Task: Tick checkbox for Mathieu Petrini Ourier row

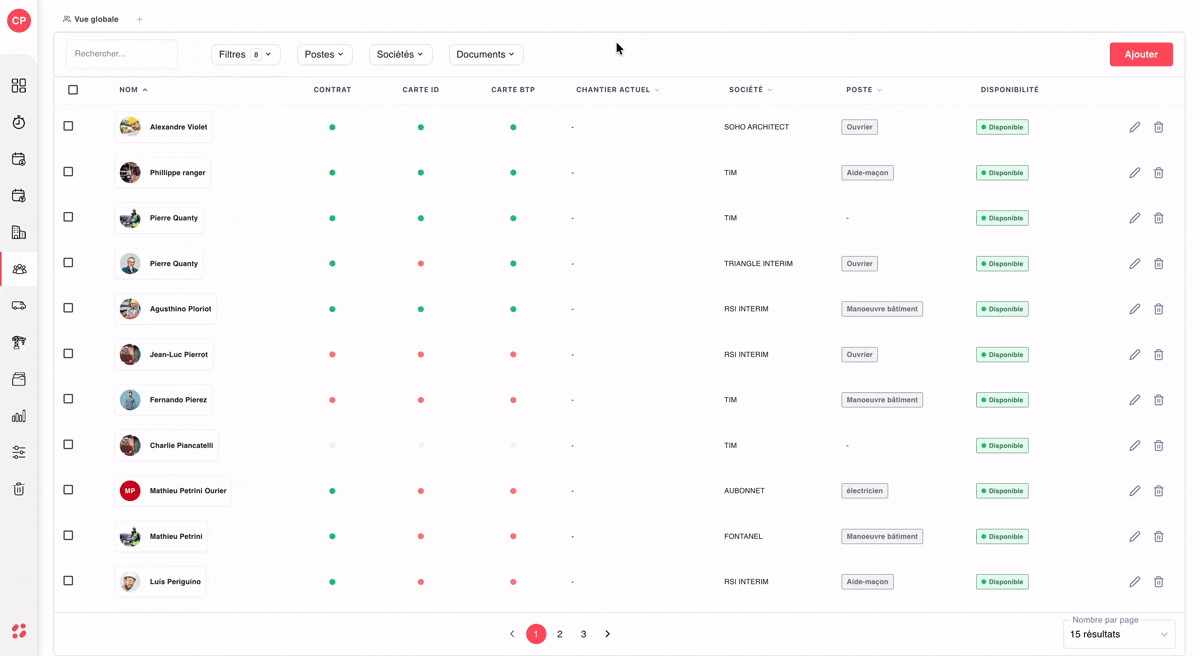Action: 68,490
